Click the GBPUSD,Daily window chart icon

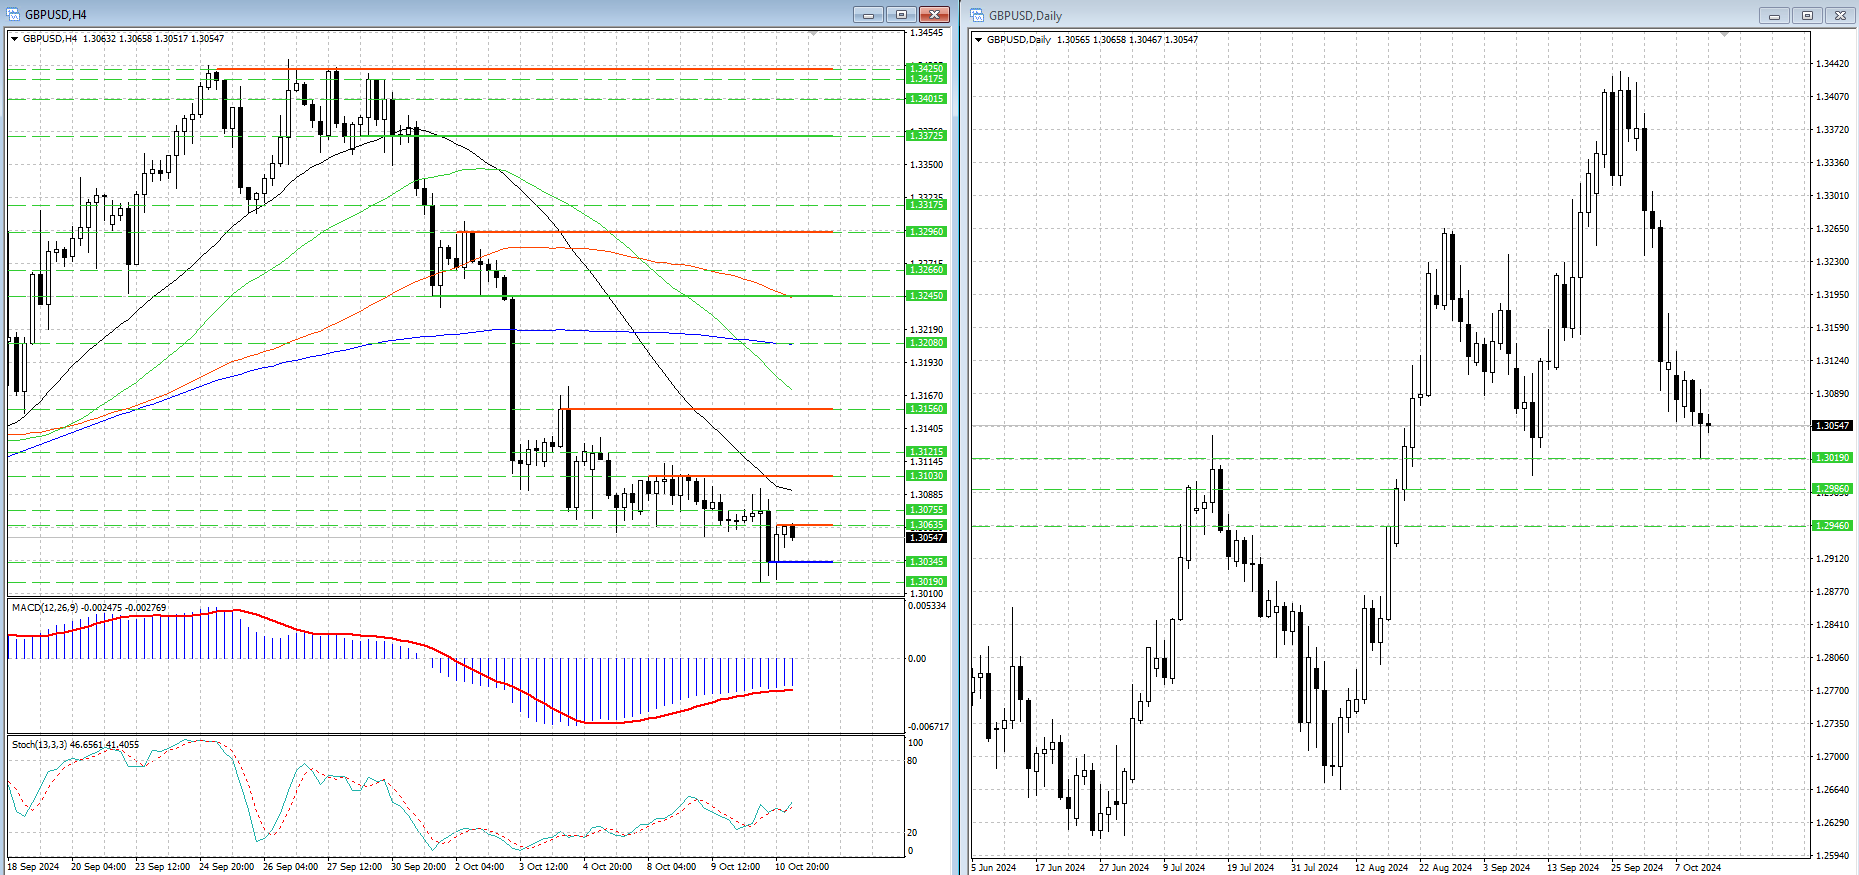[977, 15]
